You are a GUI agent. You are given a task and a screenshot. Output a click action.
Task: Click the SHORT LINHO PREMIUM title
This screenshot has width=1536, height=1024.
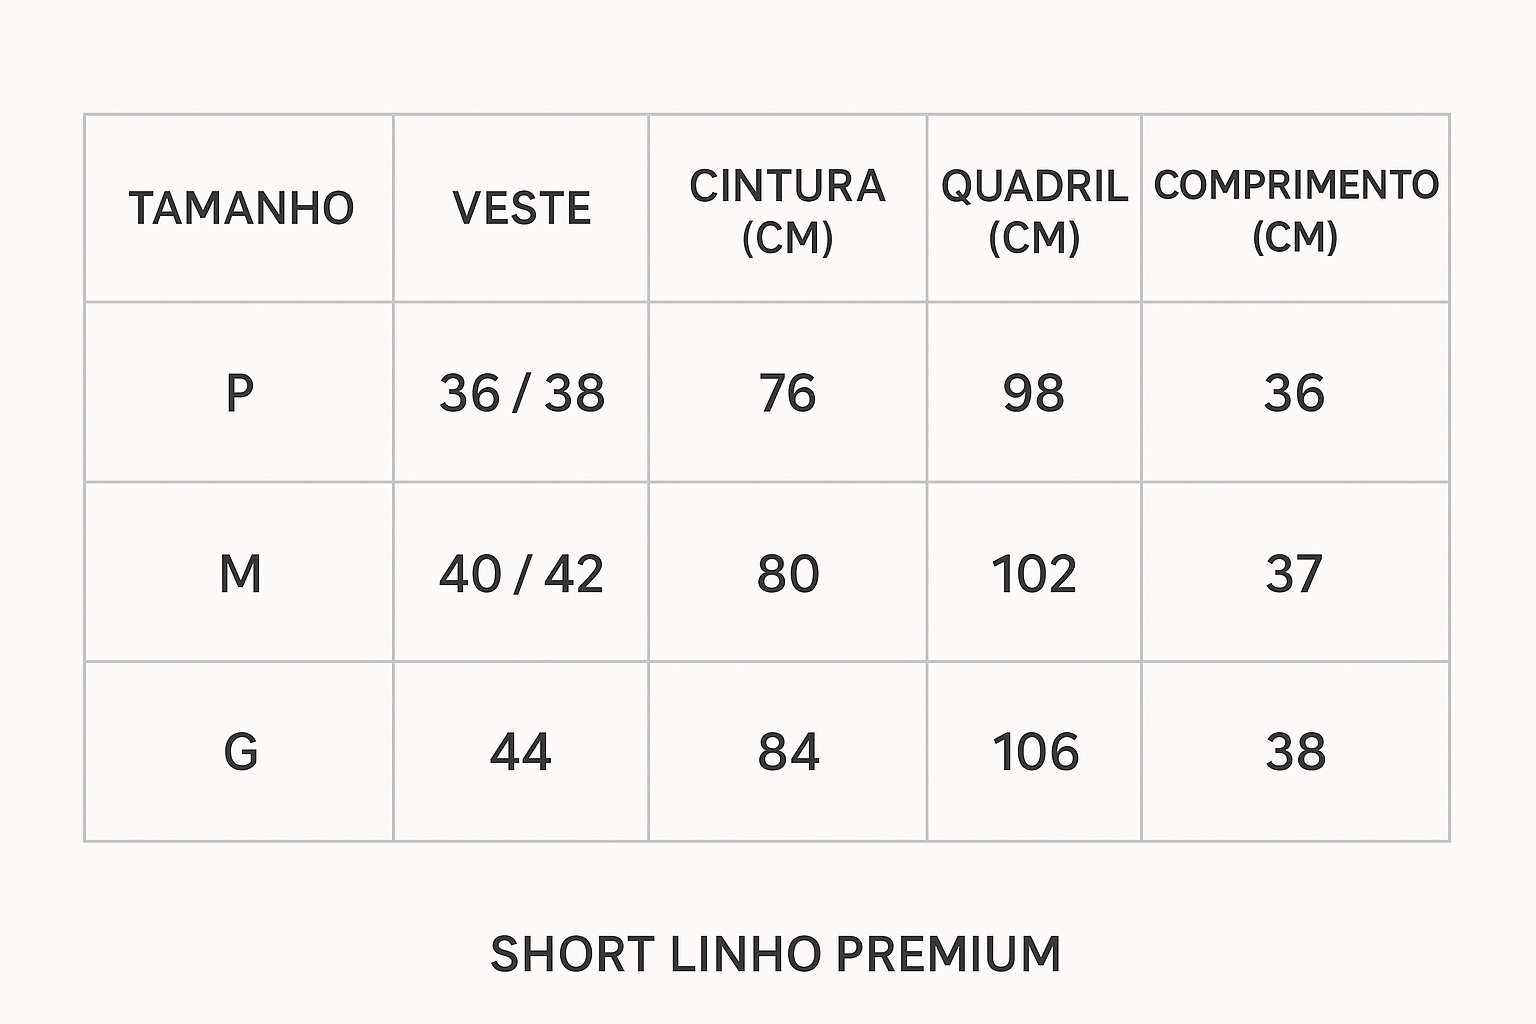[x=775, y=954]
